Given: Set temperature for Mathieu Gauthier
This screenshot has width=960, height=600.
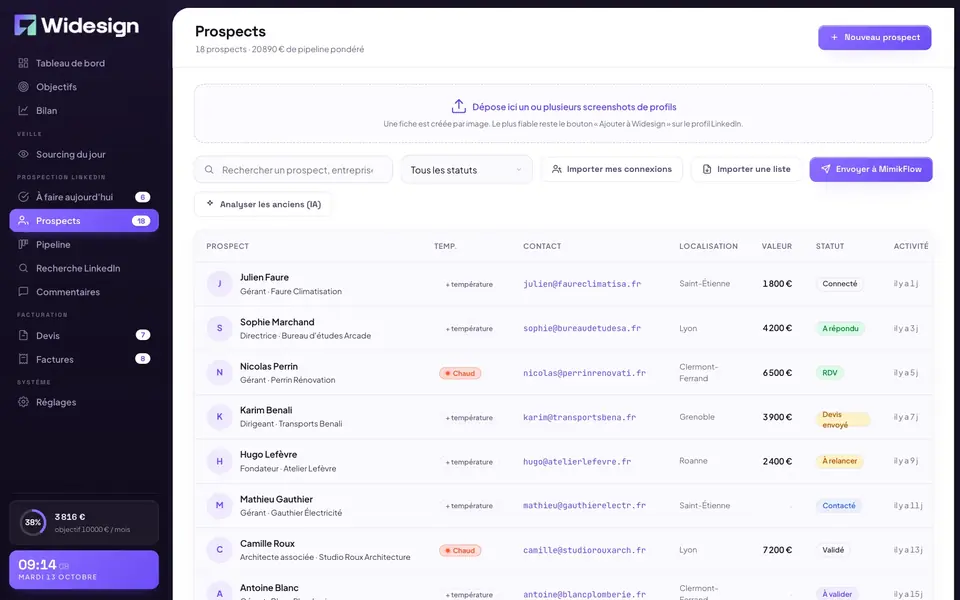Looking at the screenshot, I should tap(469, 506).
